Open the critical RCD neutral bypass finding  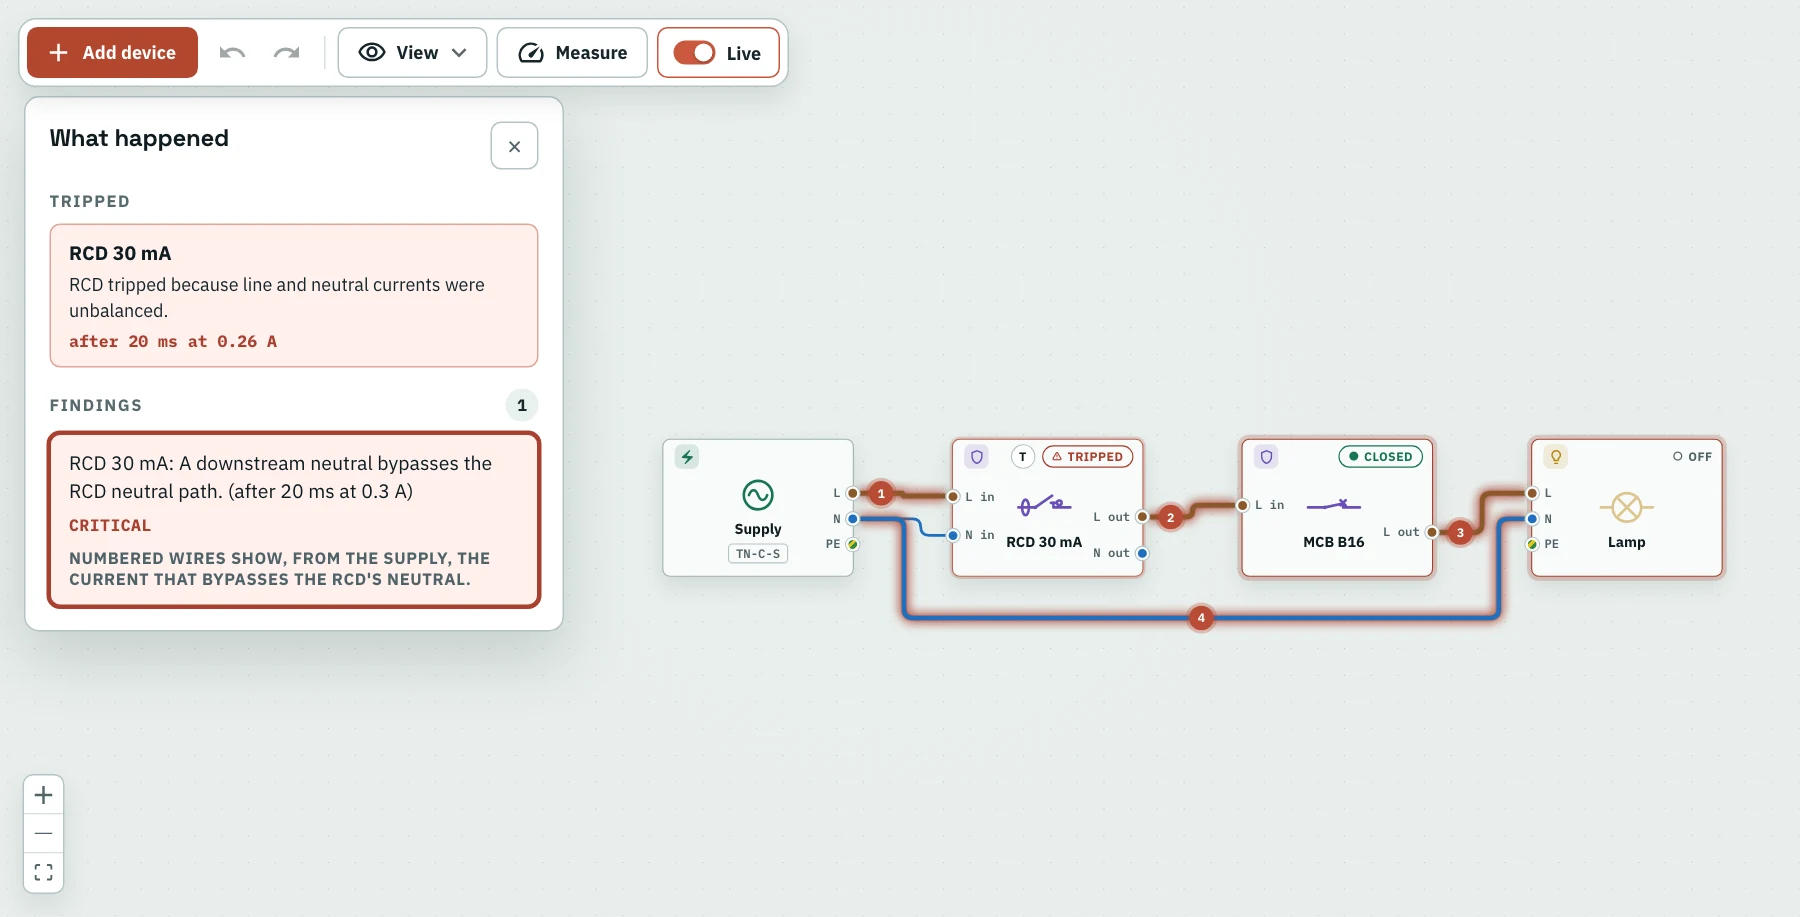294,520
